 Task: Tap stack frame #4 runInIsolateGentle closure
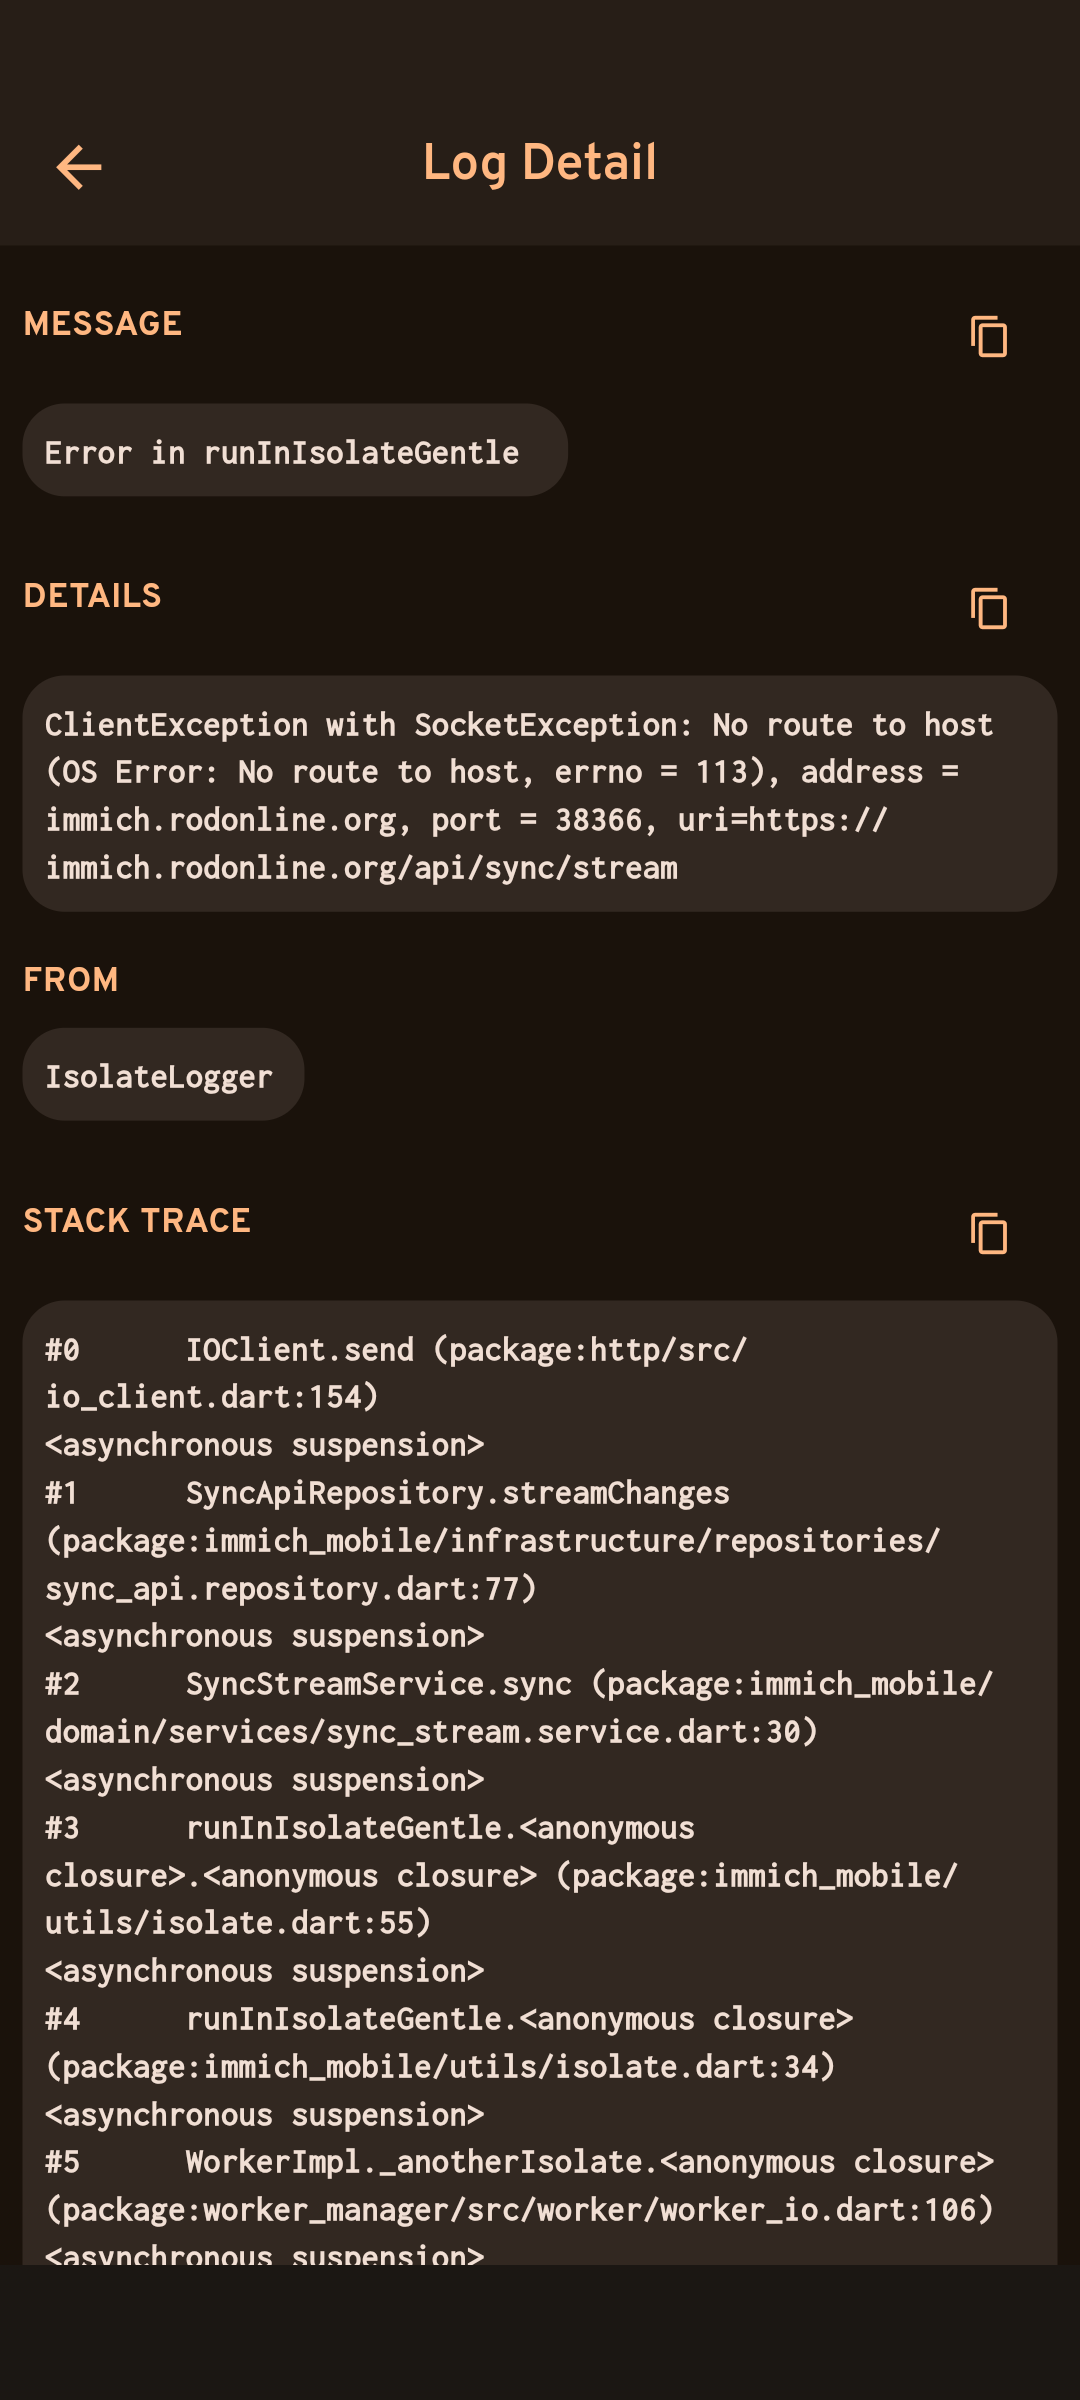520,2019
